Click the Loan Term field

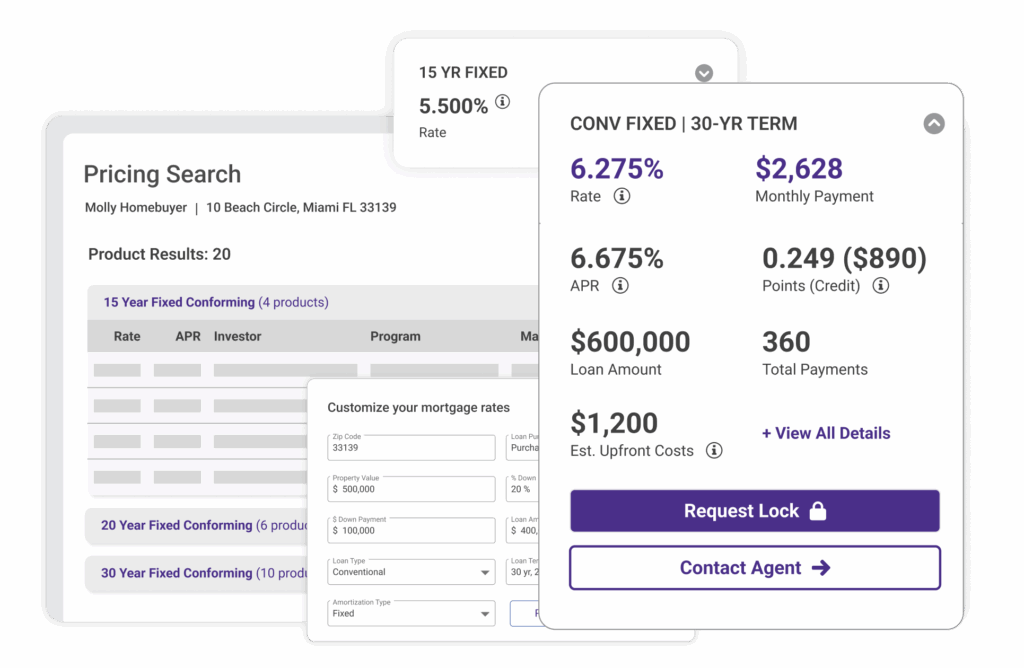(522, 572)
